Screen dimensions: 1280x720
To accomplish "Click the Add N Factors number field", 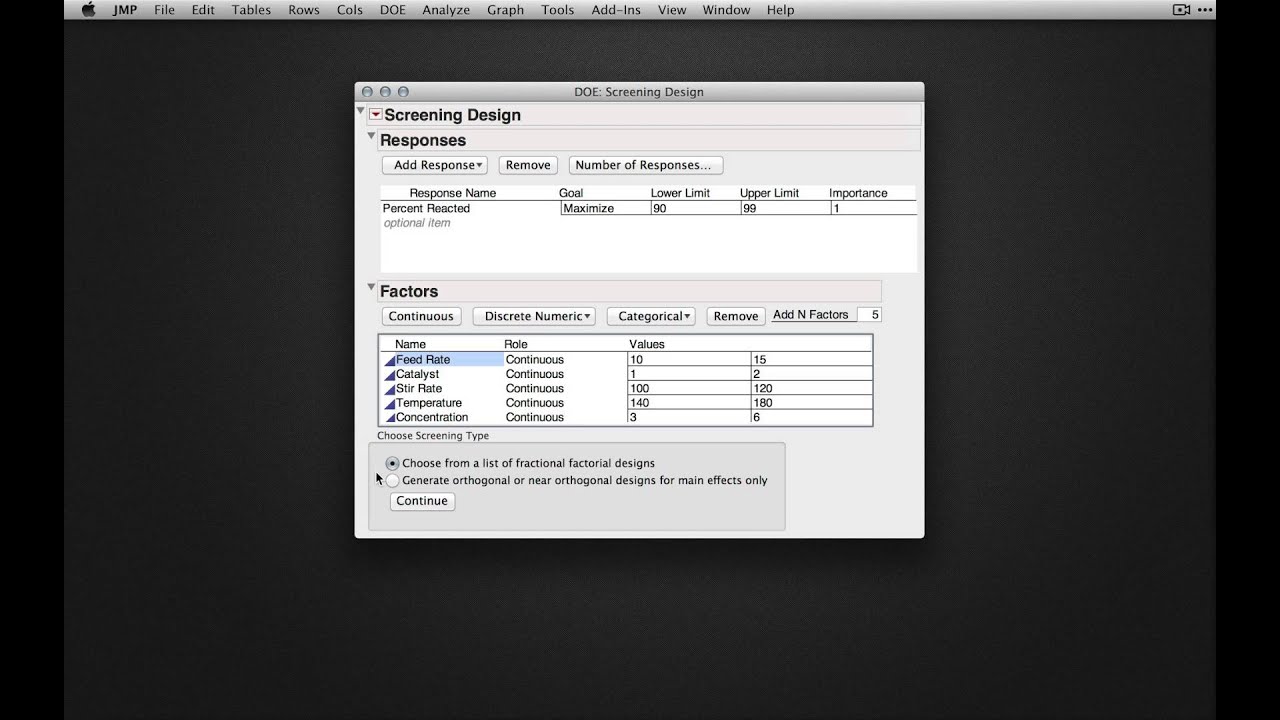I will tap(868, 315).
